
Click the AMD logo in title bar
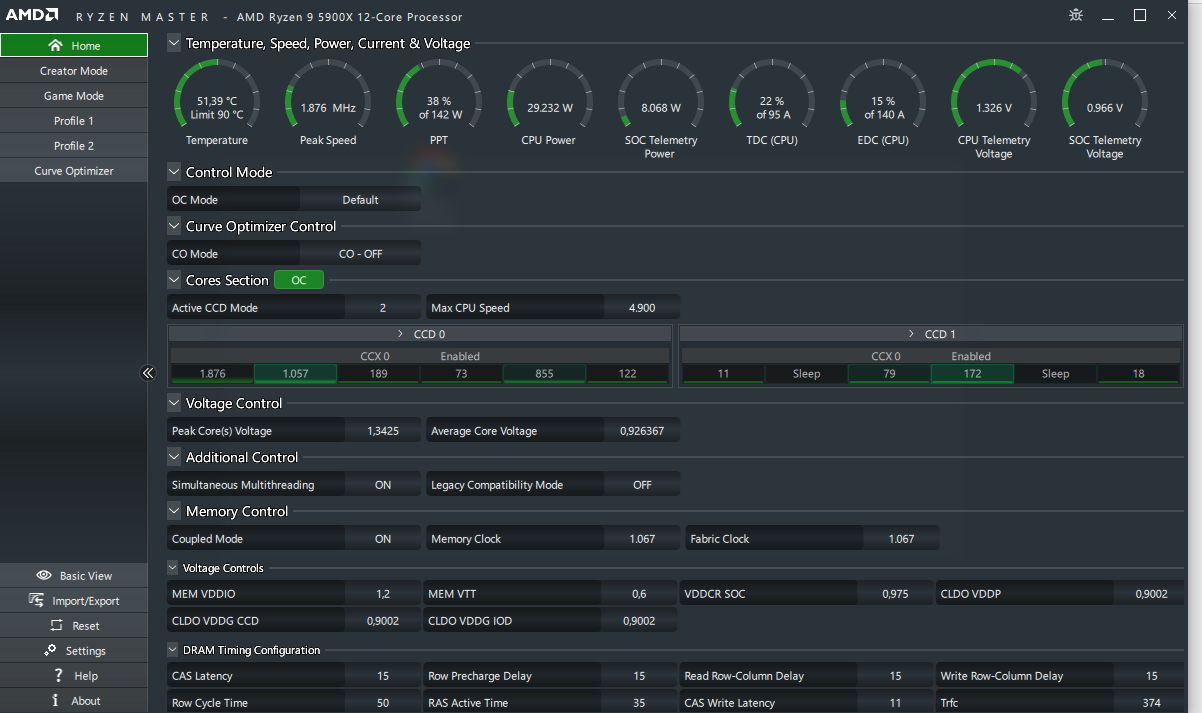point(30,16)
